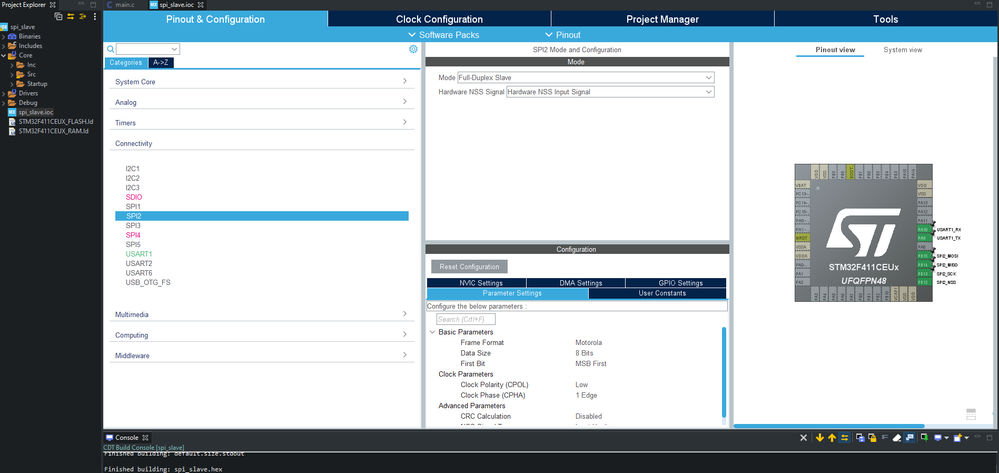Switch to main.c editor tab

click(124, 5)
